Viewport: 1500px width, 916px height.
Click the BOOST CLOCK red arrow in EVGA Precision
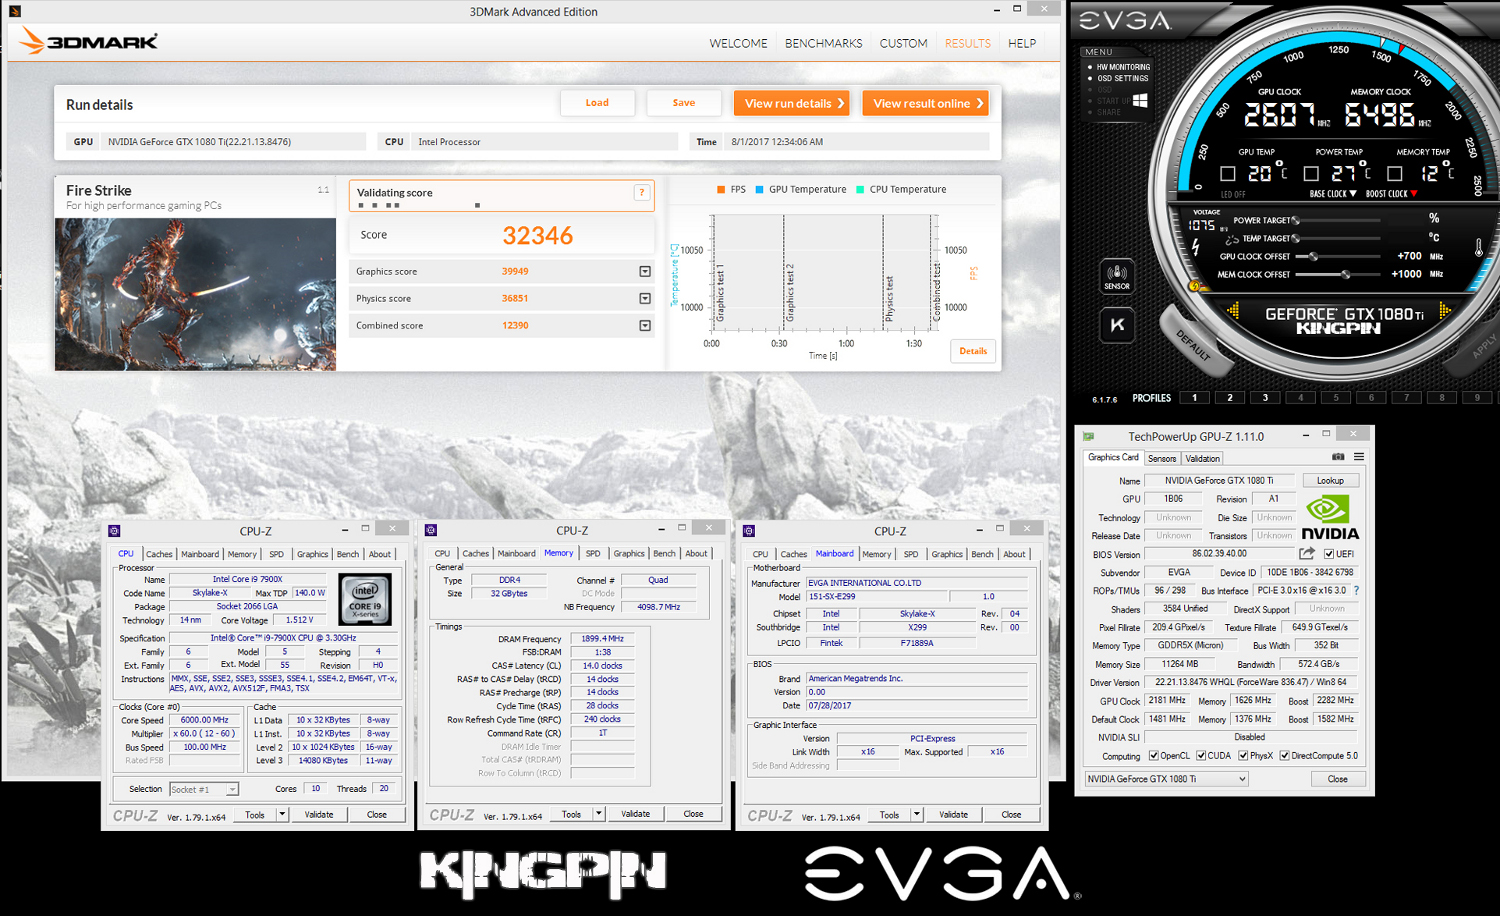click(x=1414, y=194)
